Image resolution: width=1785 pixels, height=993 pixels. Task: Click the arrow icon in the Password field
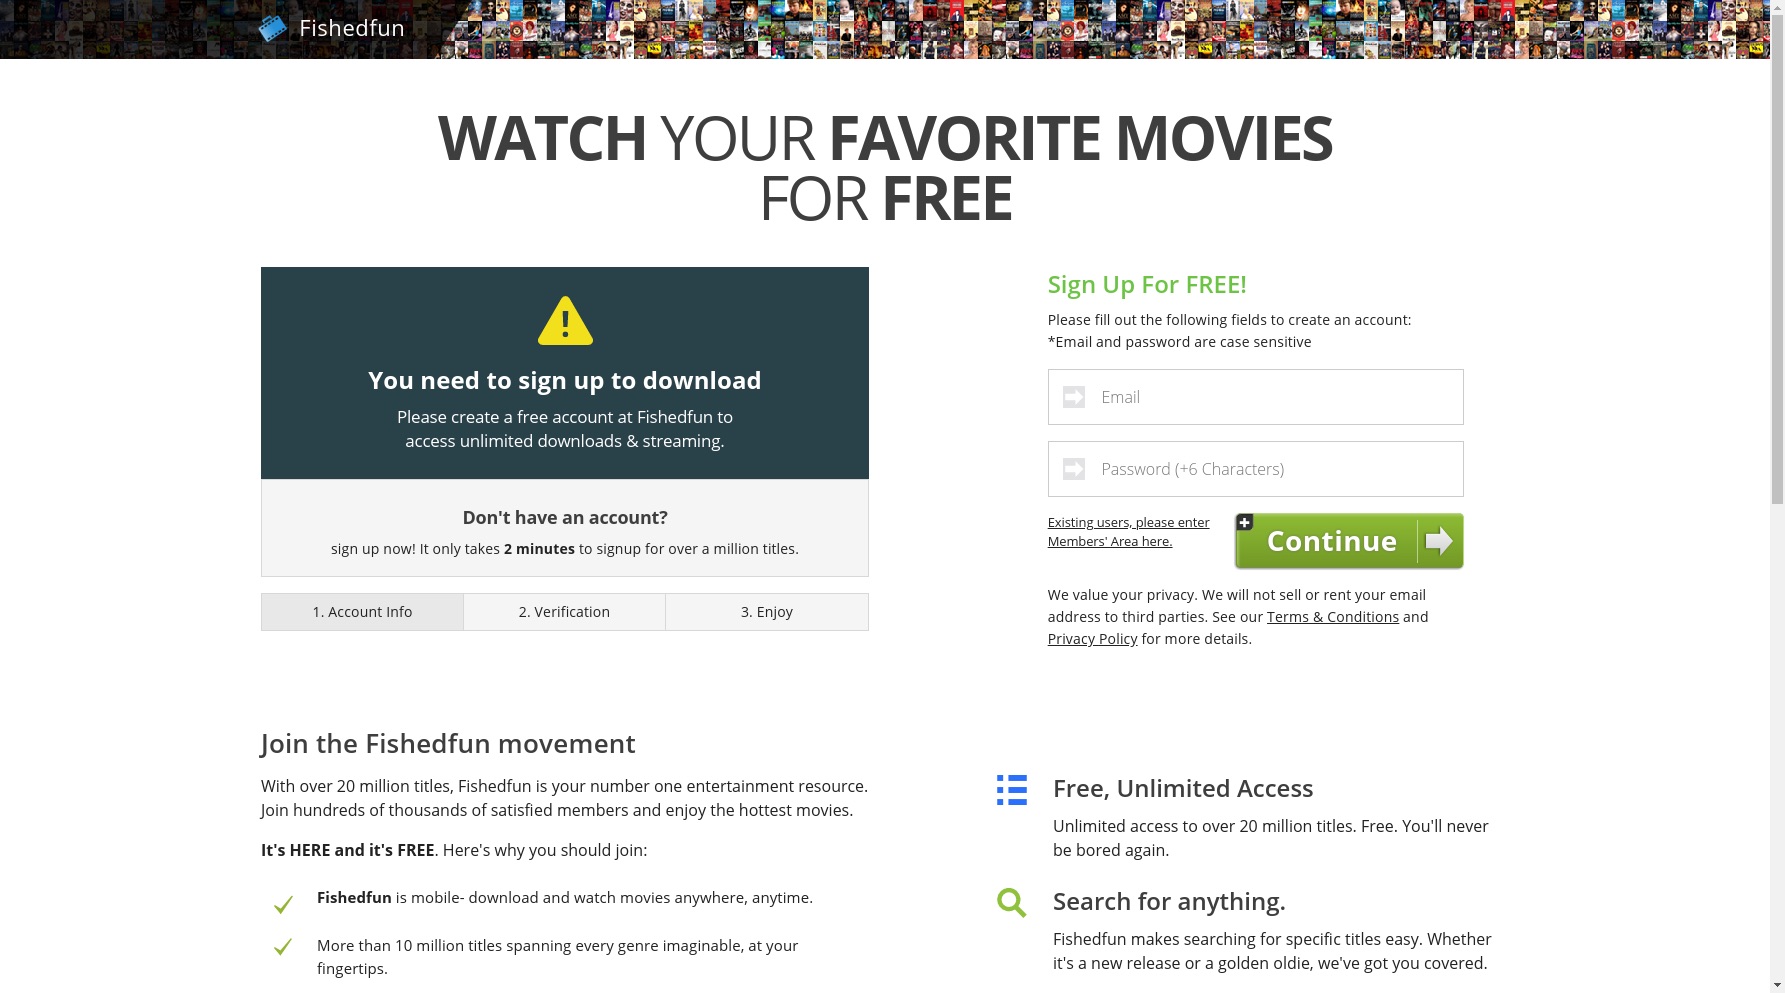(1074, 469)
